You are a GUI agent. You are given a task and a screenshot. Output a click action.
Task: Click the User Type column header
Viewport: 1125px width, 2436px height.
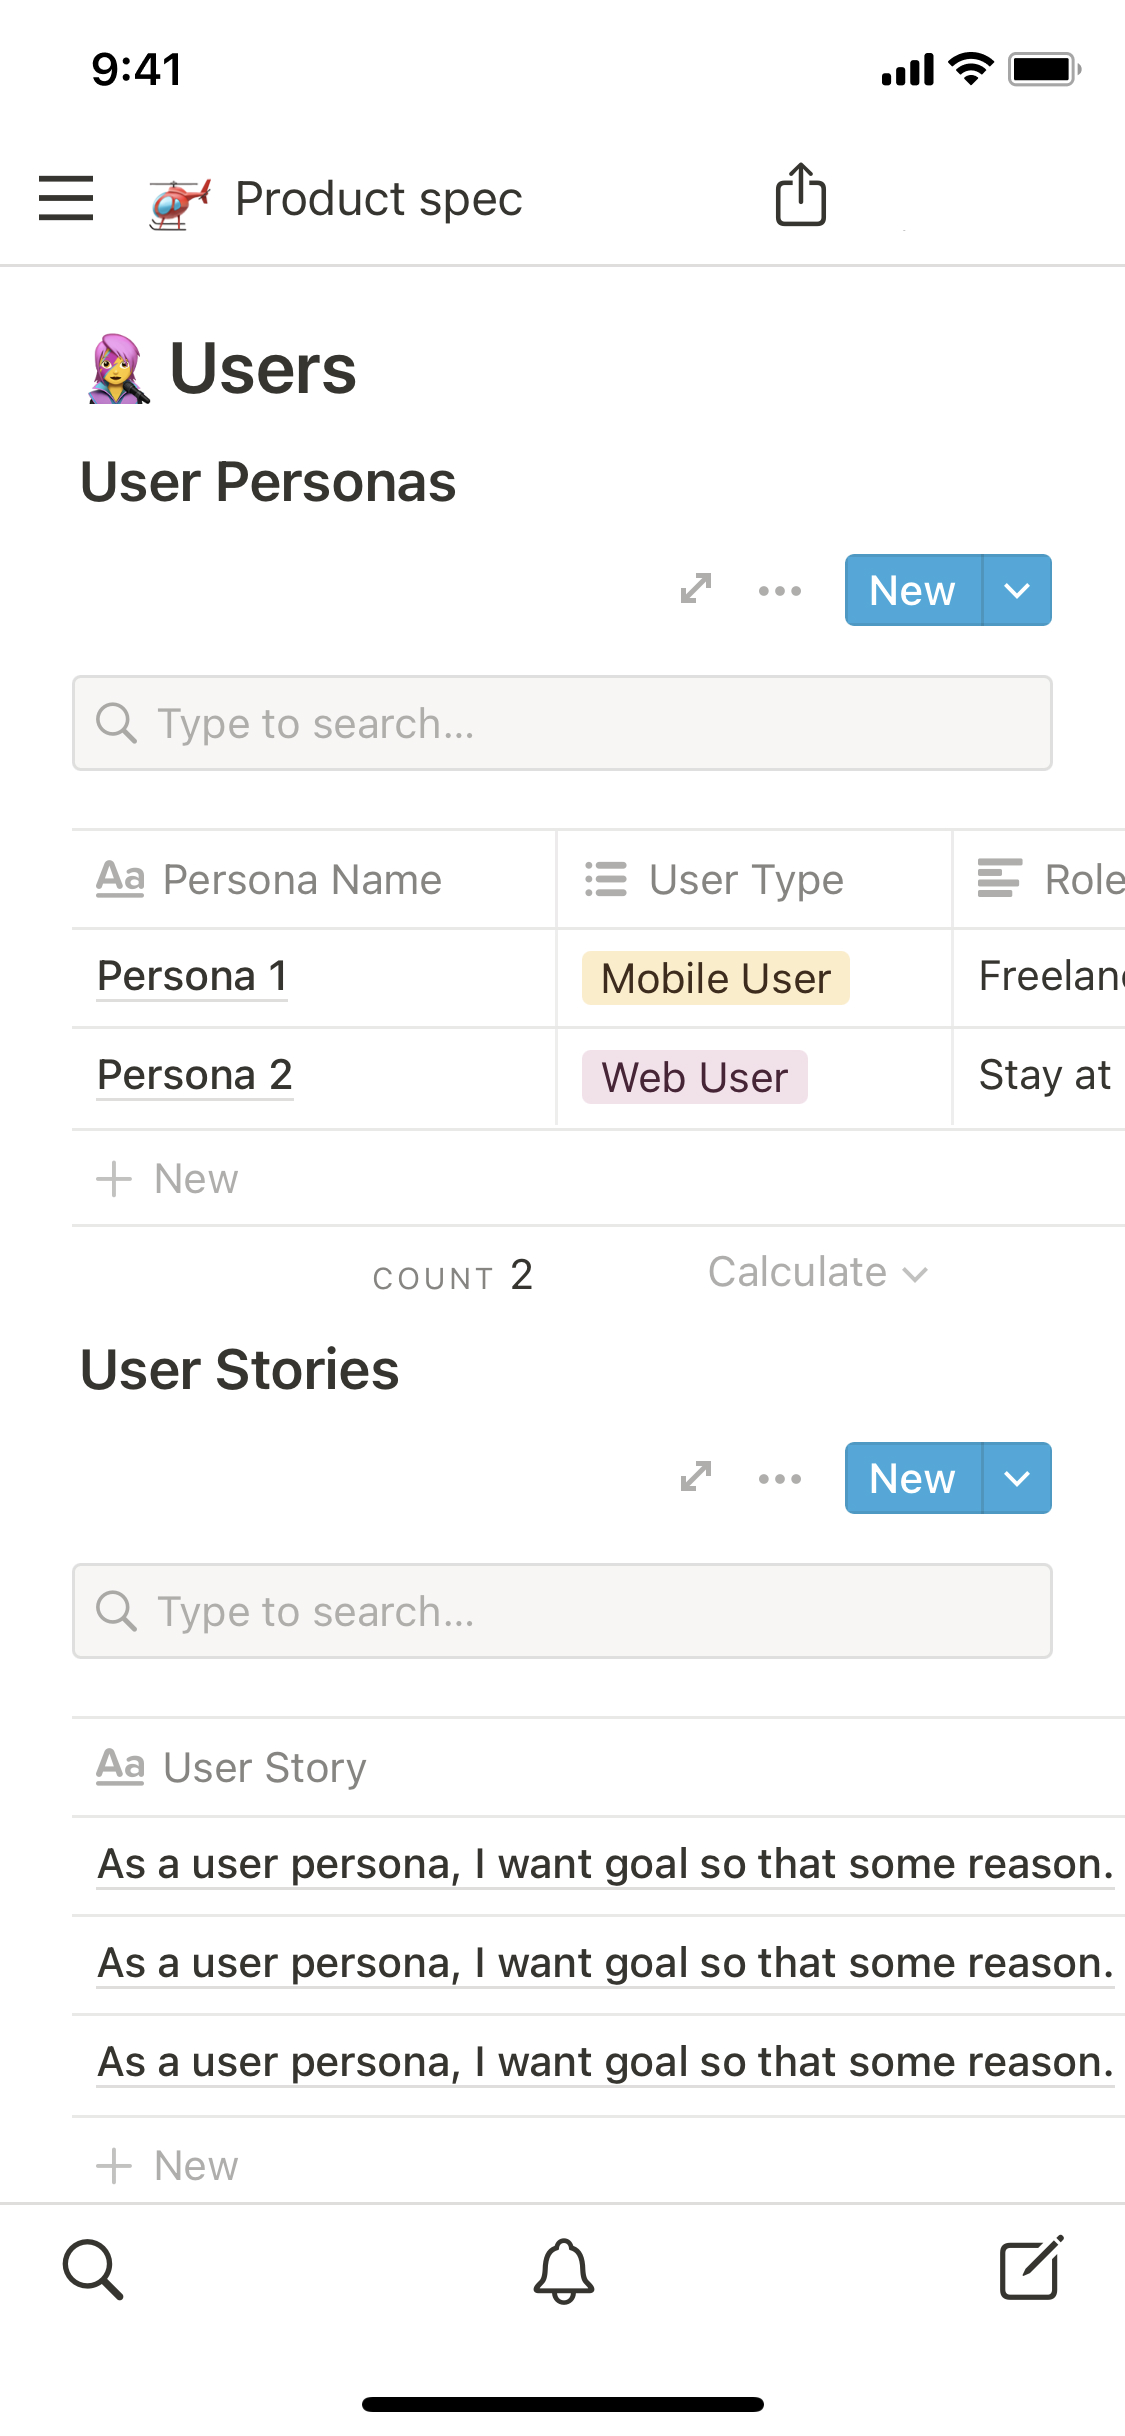745,880
